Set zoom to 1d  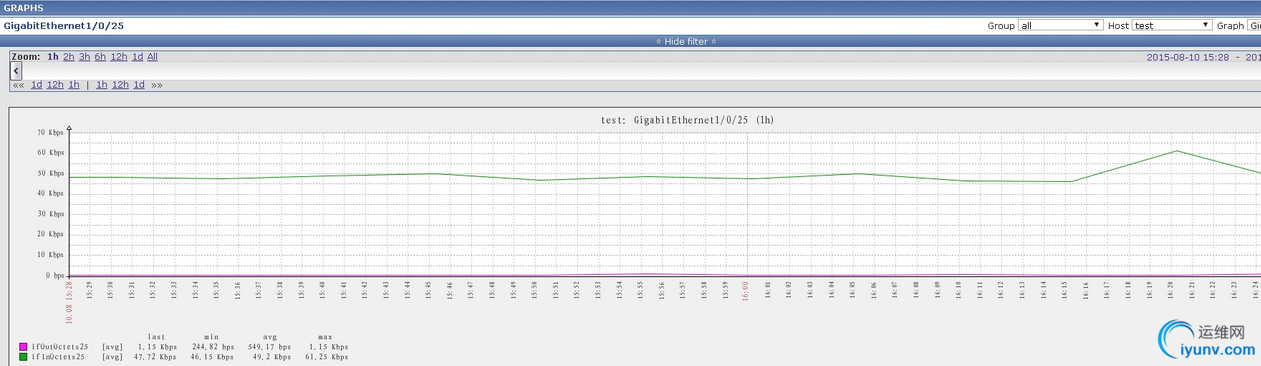click(138, 57)
